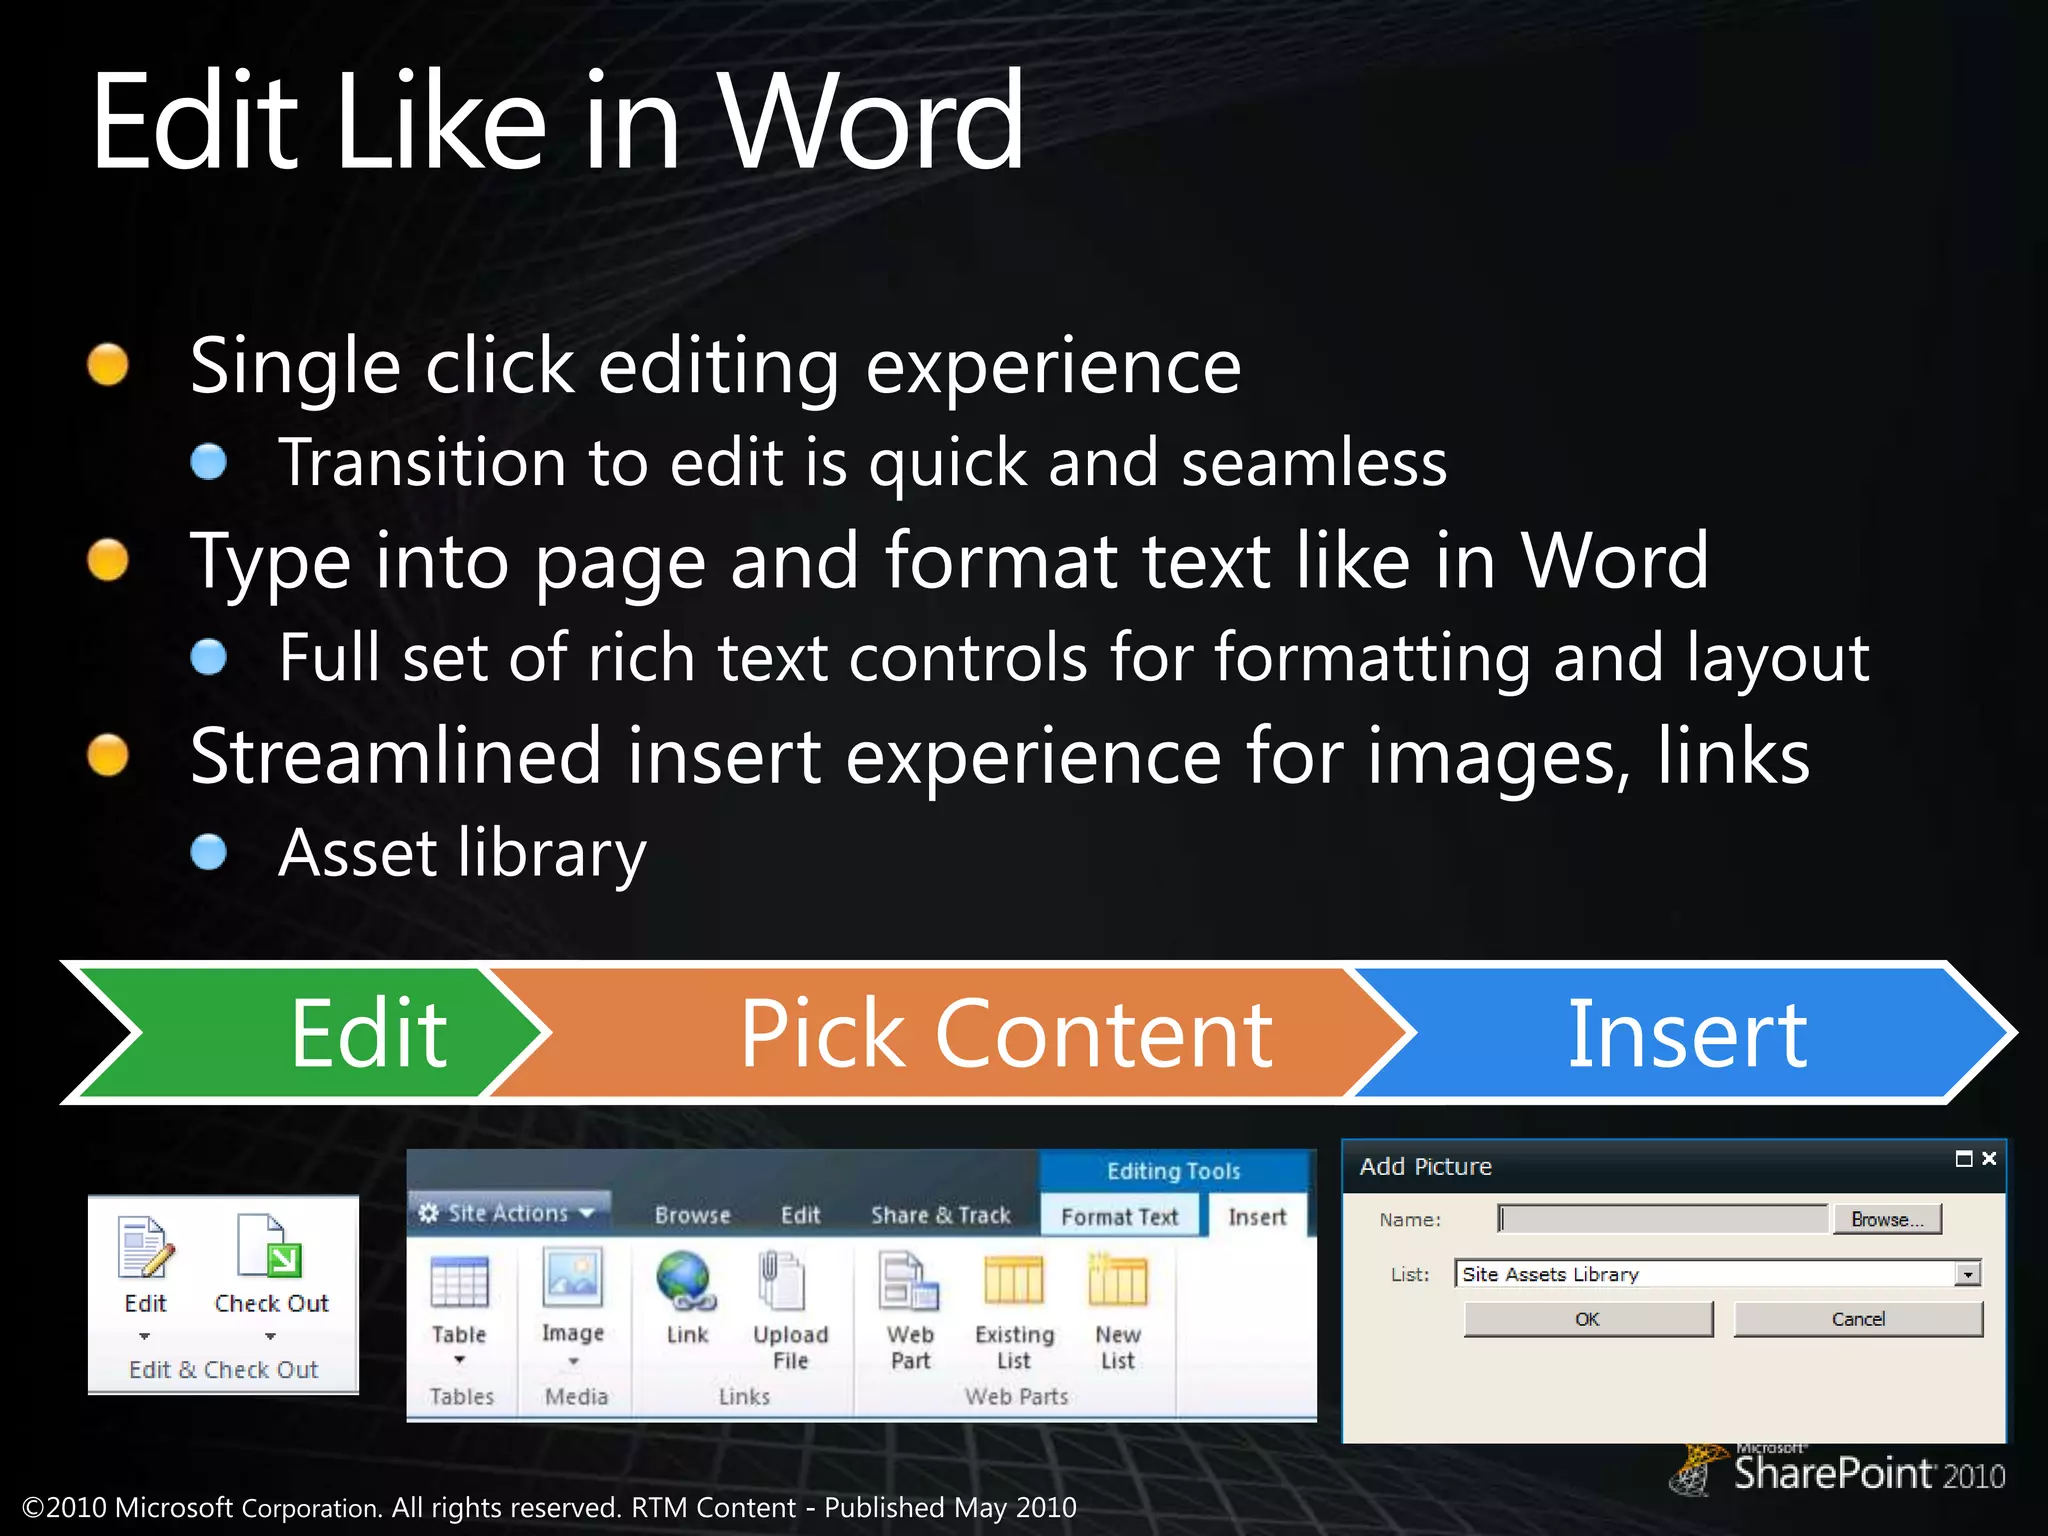Open the Site Assets Library list dropdown
Image resolution: width=2048 pixels, height=1536 pixels.
(x=1968, y=1274)
